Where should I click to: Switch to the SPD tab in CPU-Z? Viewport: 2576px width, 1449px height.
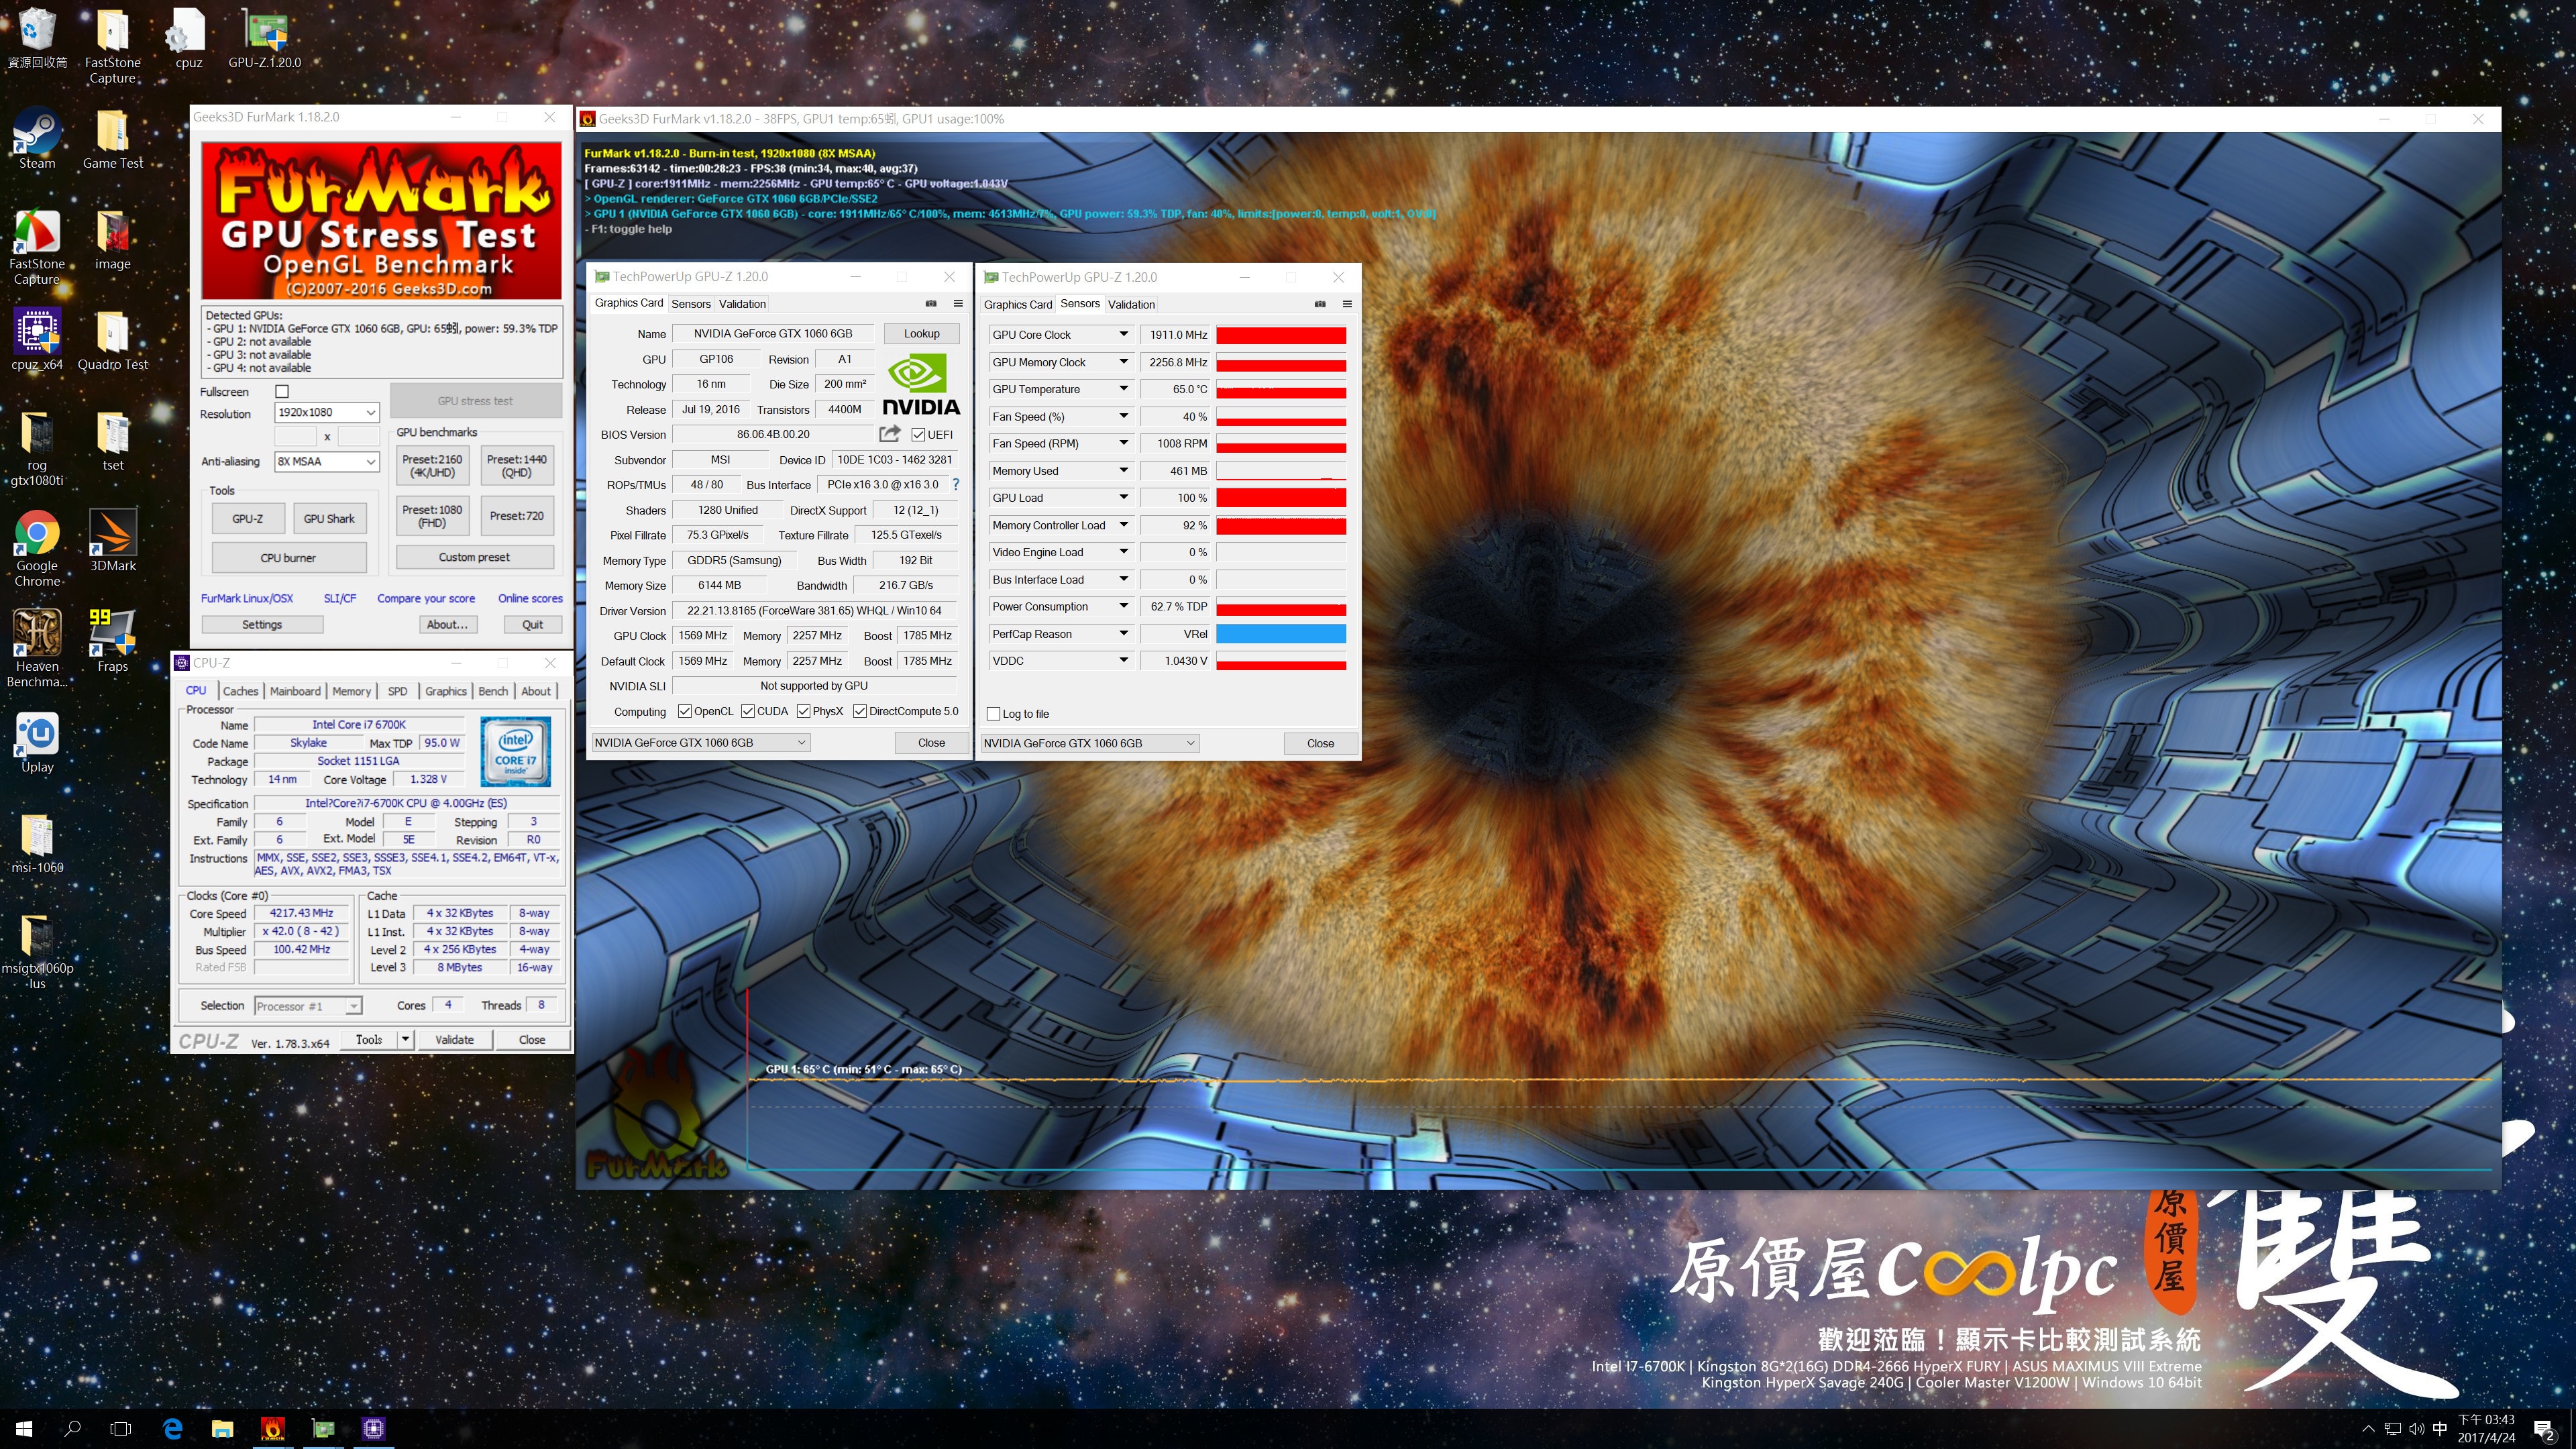397,691
